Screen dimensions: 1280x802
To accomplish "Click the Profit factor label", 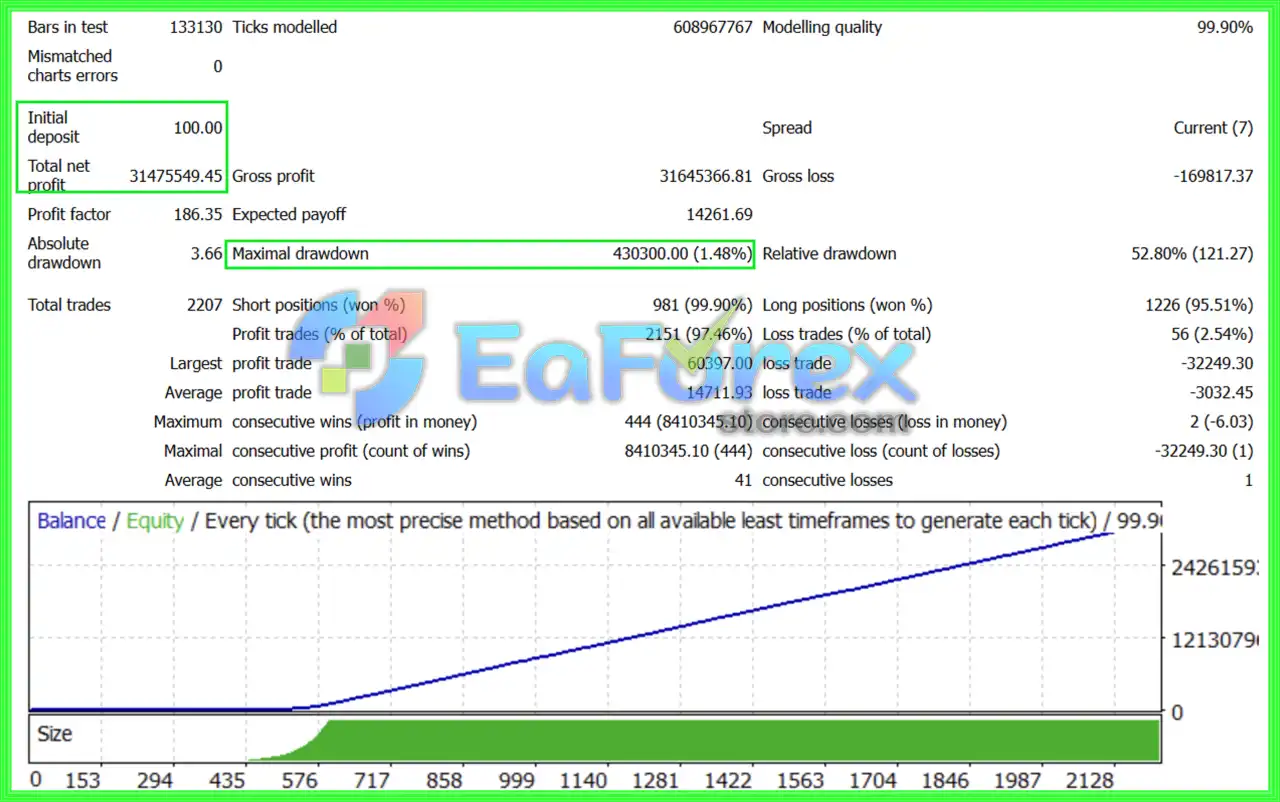I will click(69, 214).
